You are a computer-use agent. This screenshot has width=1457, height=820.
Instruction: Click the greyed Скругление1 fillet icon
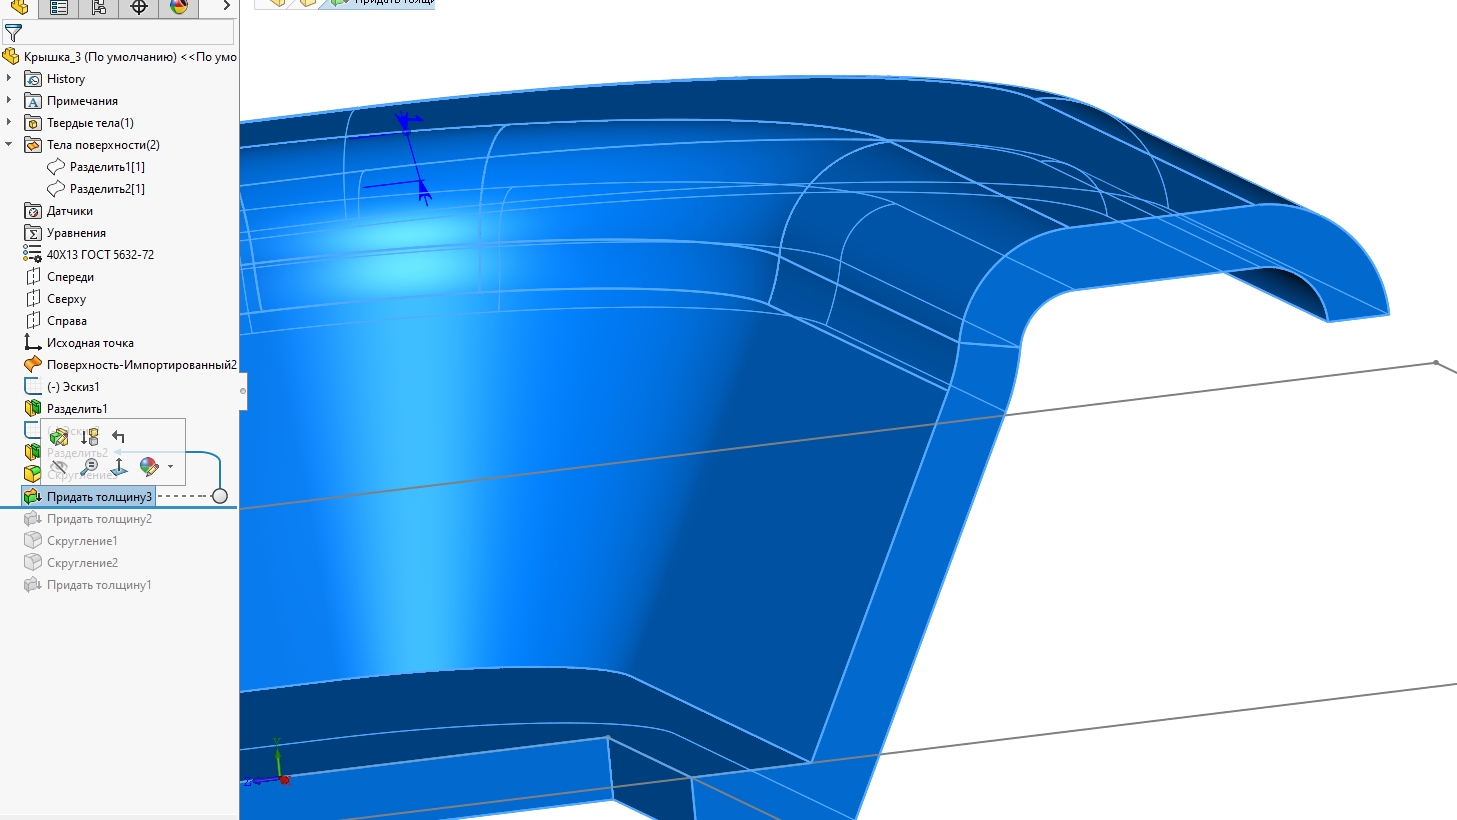coord(33,541)
